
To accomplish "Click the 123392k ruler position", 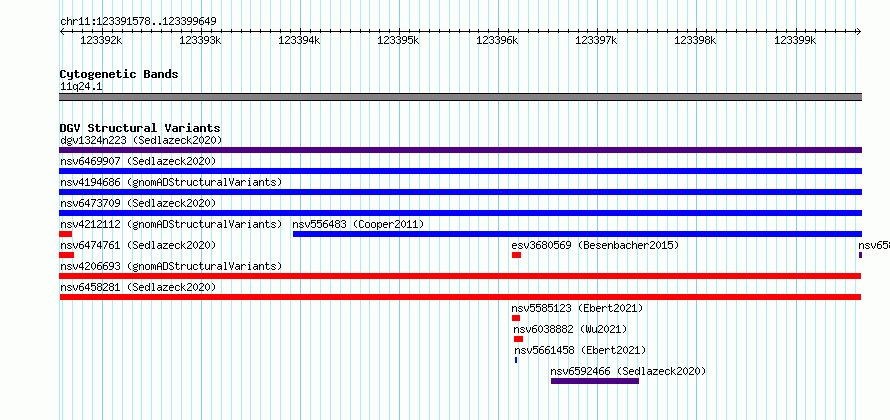I will tap(102, 40).
